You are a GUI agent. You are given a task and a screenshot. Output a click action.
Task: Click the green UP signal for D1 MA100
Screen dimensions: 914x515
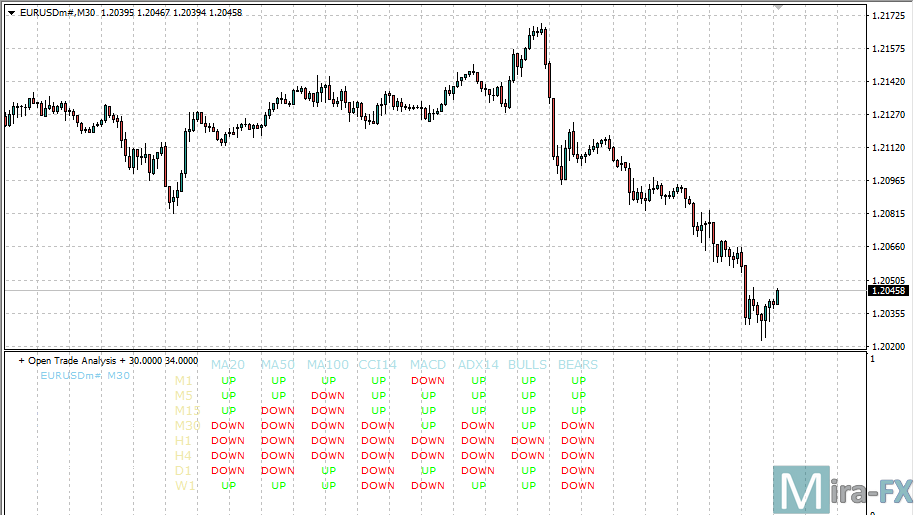(x=328, y=471)
